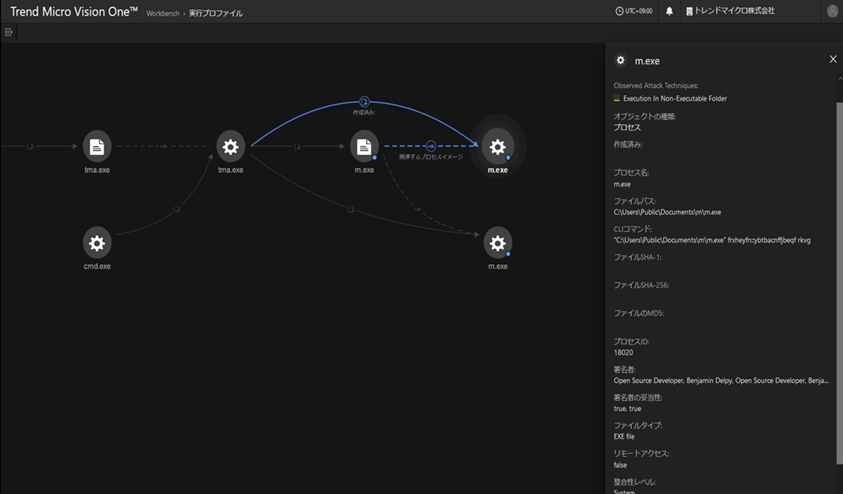Click the edge marker on cmd.exe curved arrow
This screenshot has width=843, height=494.
click(176, 209)
